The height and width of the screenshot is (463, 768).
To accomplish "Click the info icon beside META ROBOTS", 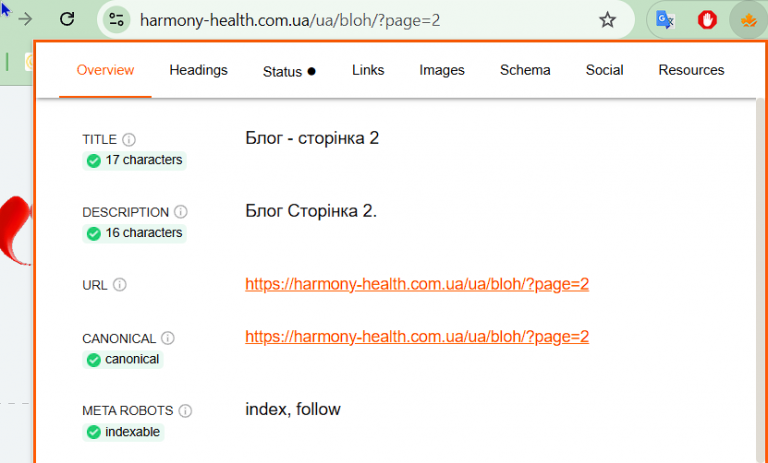I will 185,411.
